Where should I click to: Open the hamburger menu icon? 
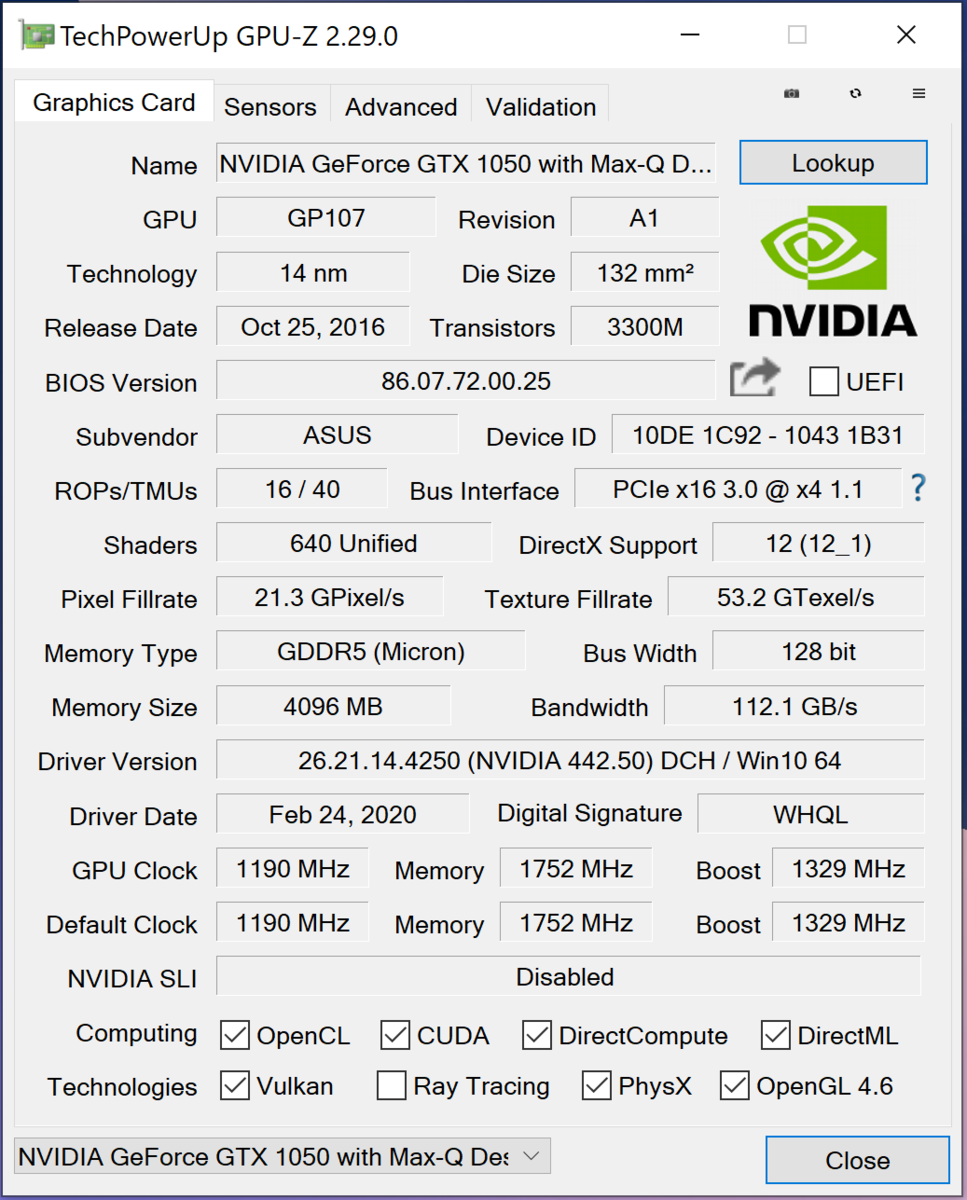click(x=919, y=93)
